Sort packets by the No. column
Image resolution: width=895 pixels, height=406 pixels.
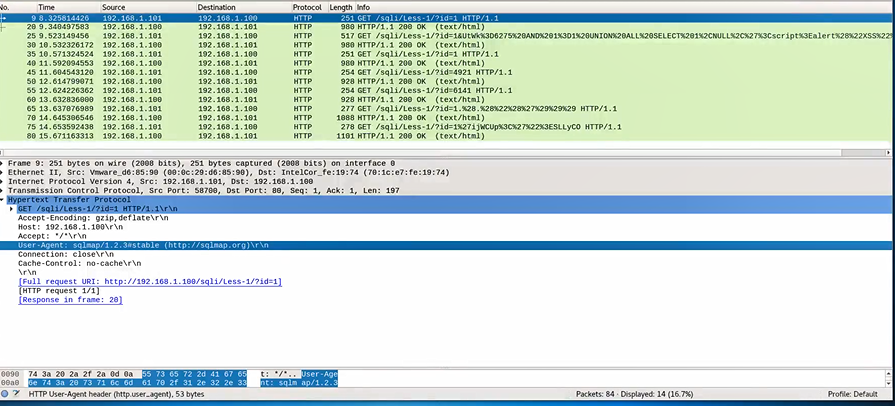point(5,7)
